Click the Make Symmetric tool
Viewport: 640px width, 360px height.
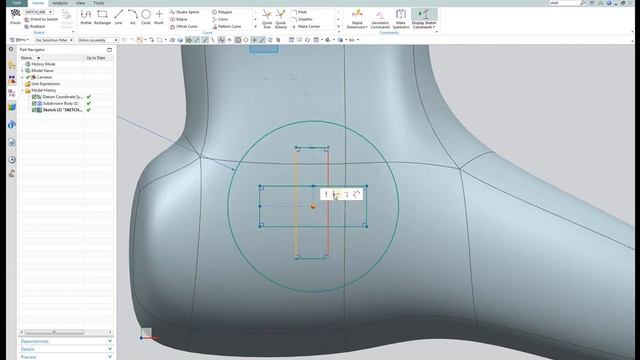point(401,20)
